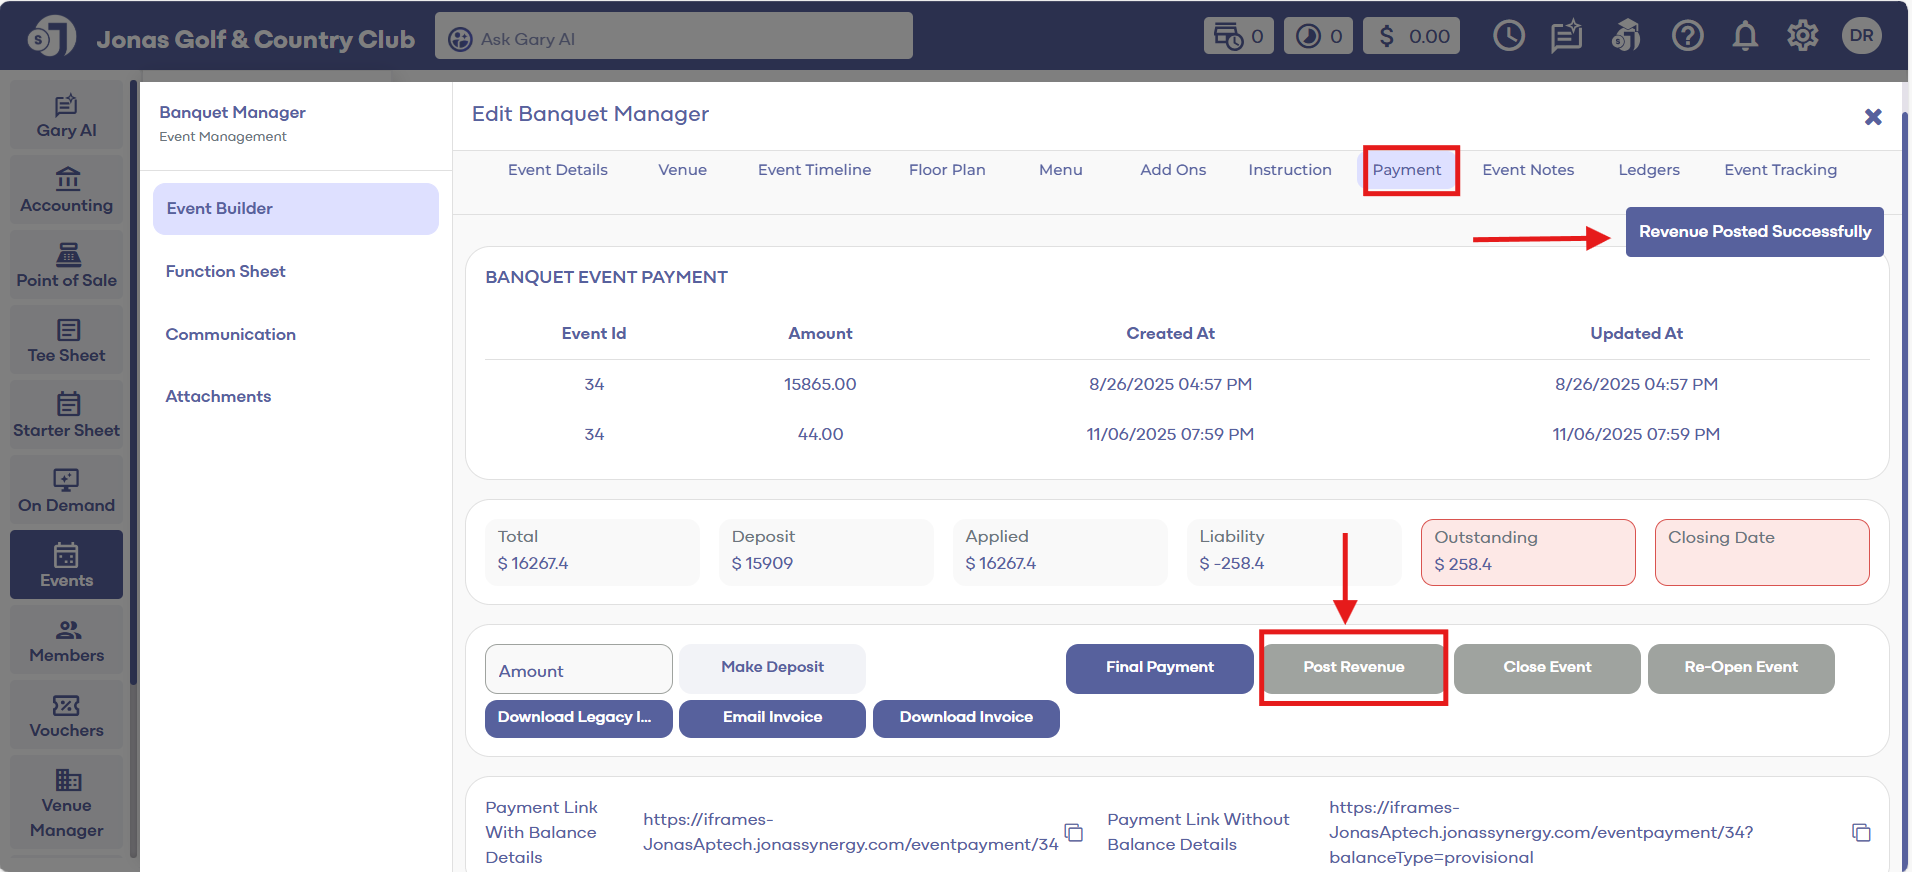The height and width of the screenshot is (872, 1912).
Task: Click the notification bell icon
Action: coord(1745,37)
